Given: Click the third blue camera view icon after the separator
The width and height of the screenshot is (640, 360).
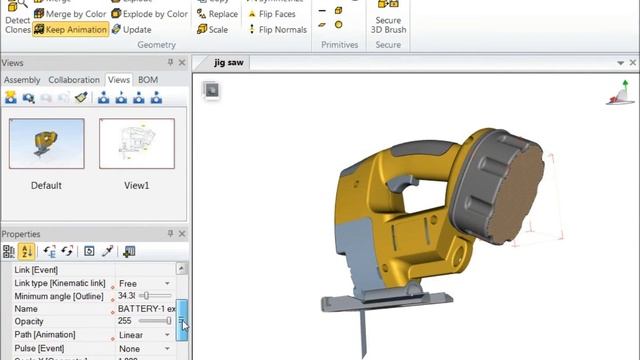Looking at the screenshot, I should pos(139,98).
